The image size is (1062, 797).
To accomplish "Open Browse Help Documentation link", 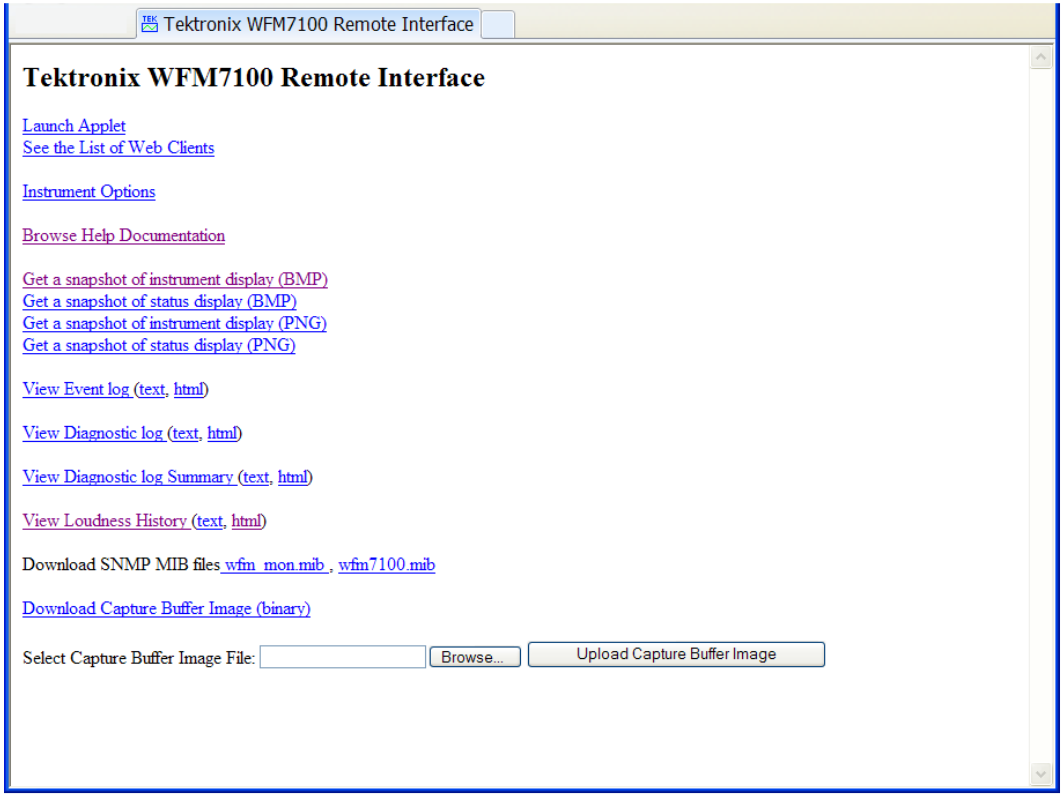I will coord(124,236).
